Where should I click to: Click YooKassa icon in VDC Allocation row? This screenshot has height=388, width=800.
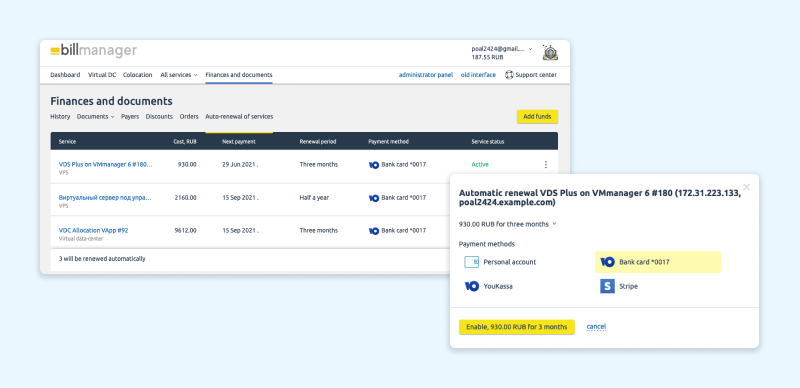point(373,231)
